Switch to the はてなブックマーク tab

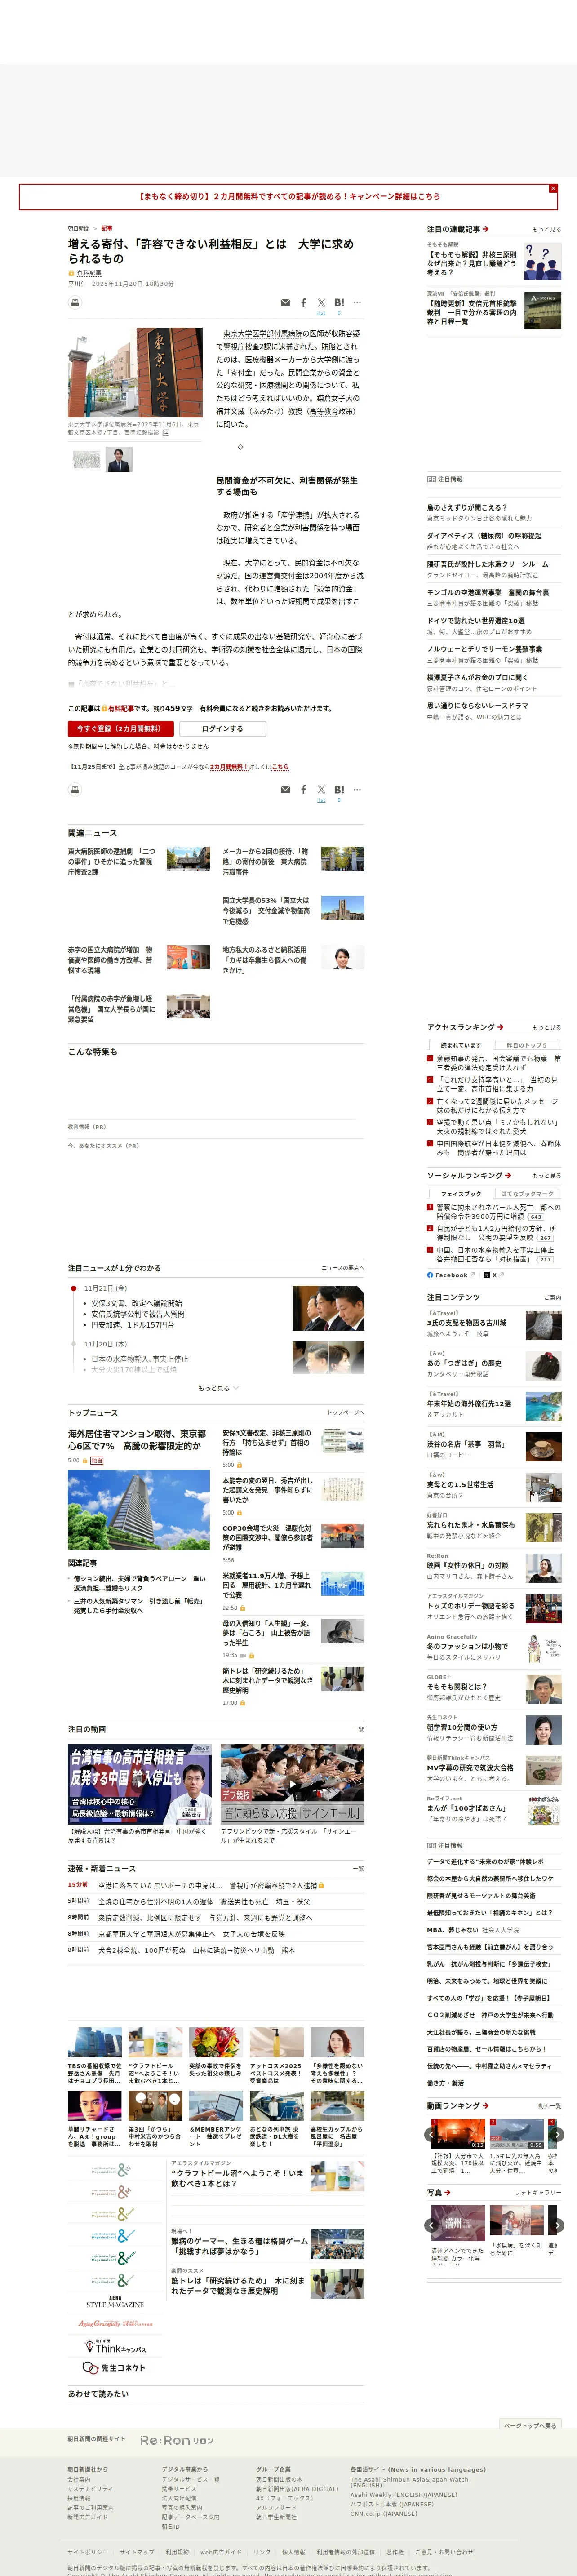tap(526, 1193)
